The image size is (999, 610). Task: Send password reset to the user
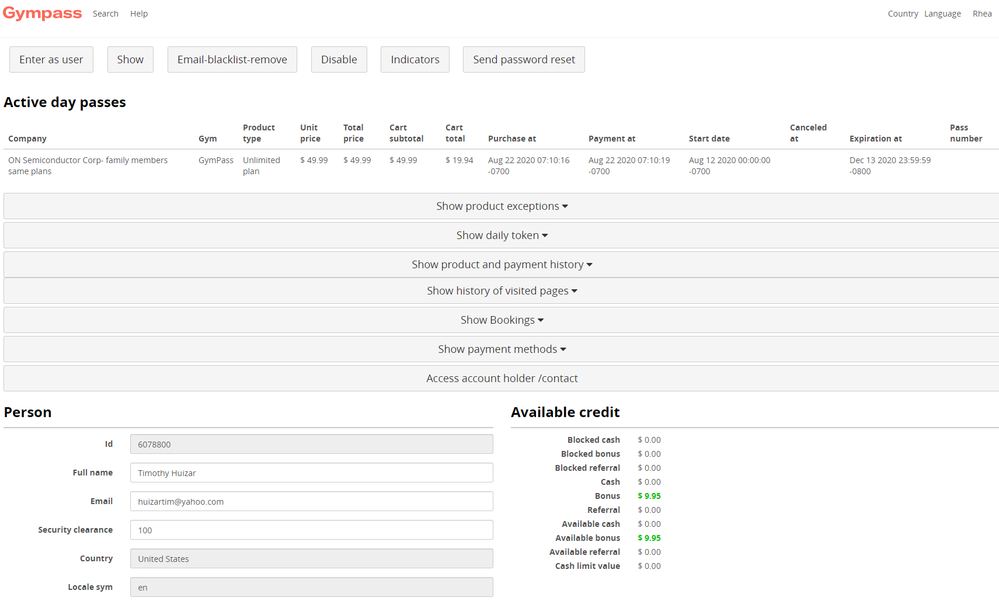[524, 60]
